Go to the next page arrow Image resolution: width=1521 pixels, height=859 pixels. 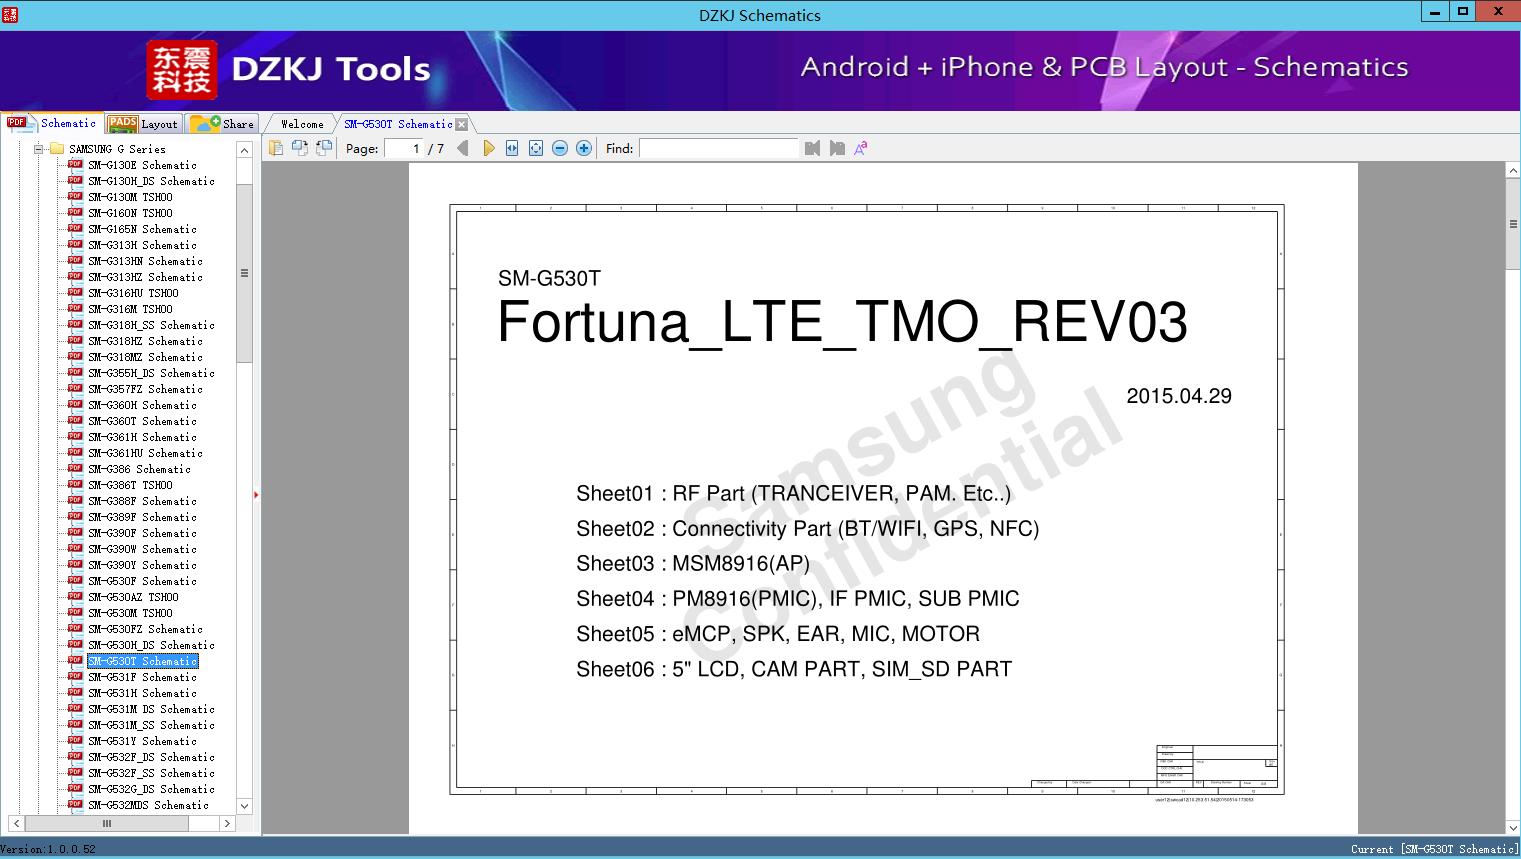[x=488, y=148]
